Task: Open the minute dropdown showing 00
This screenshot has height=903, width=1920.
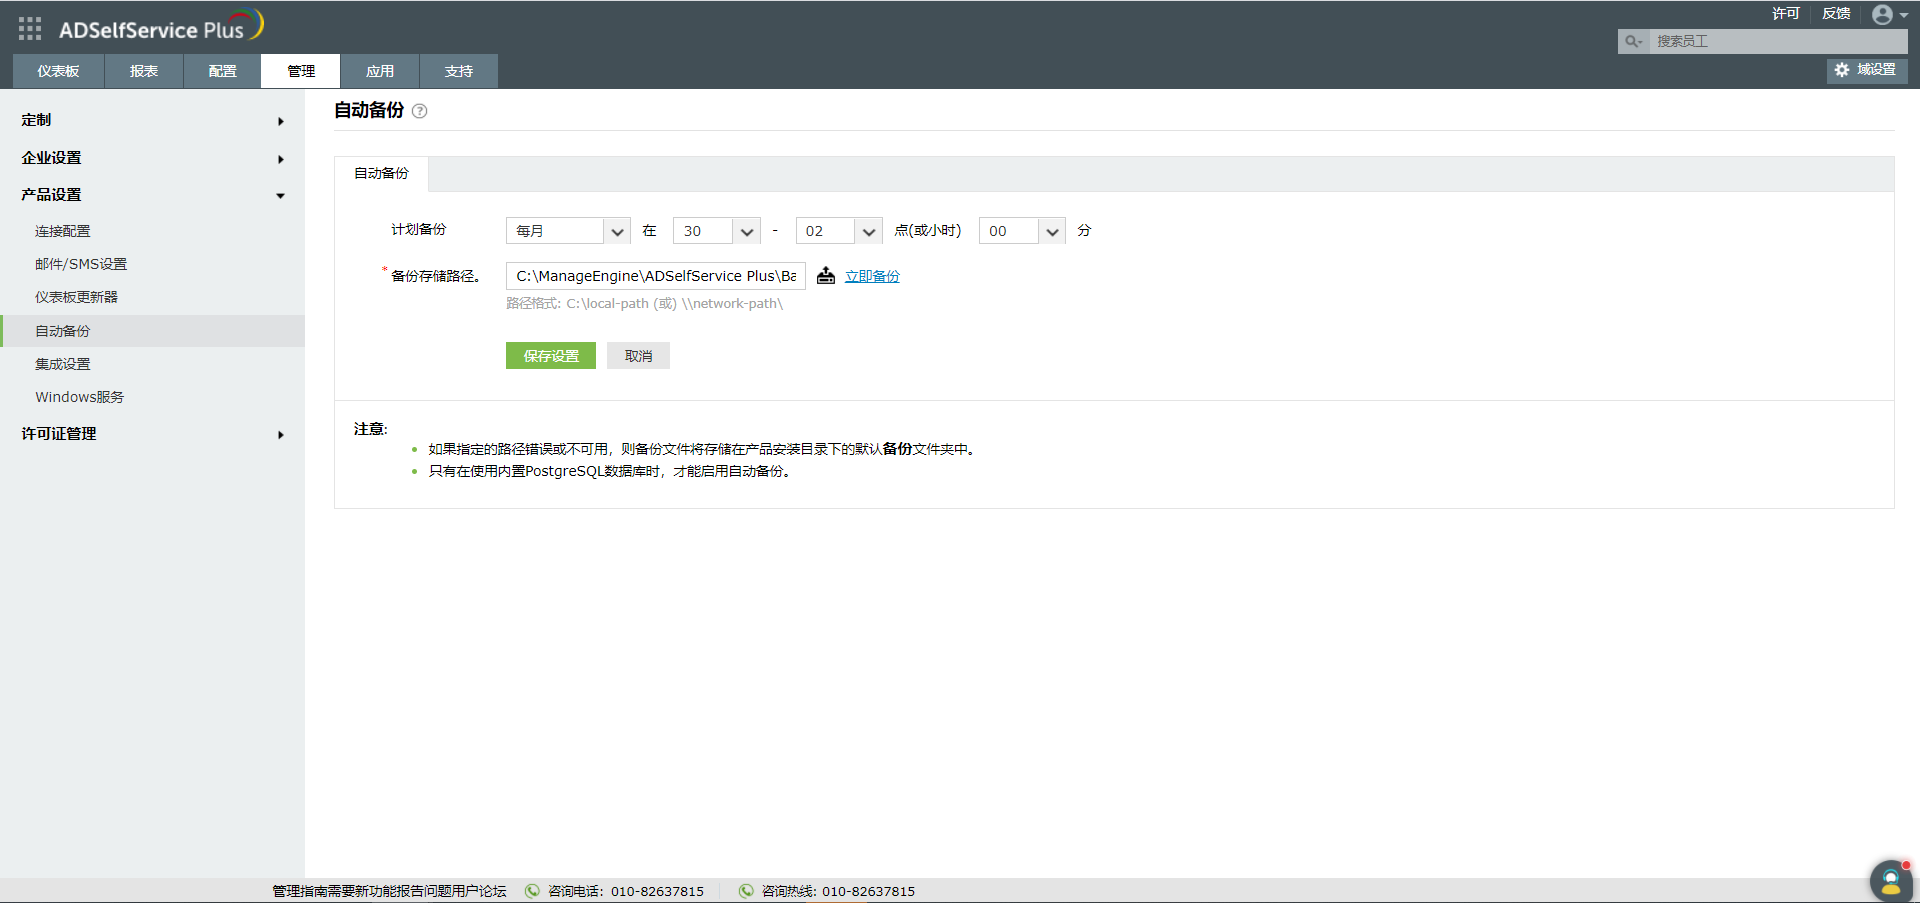Action: pyautogui.click(x=1021, y=230)
